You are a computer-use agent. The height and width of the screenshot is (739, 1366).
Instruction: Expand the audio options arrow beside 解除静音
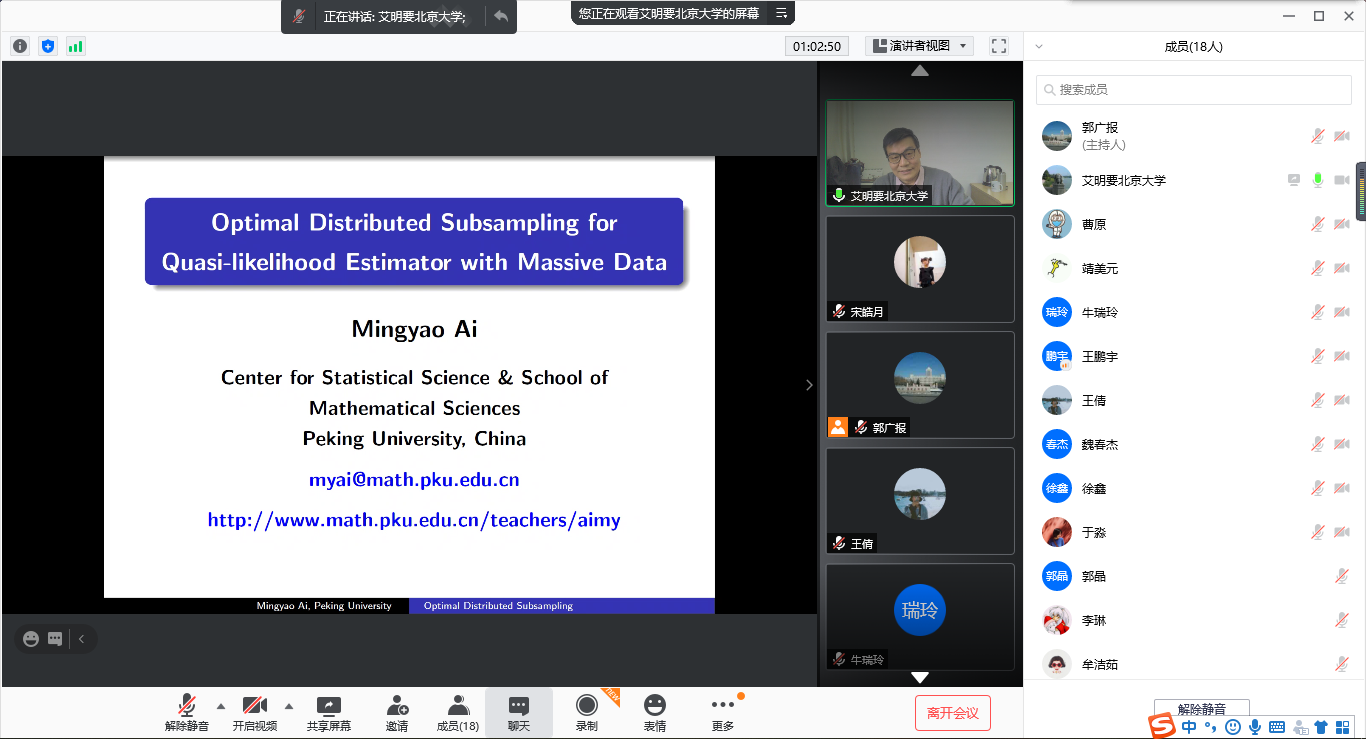pyautogui.click(x=221, y=705)
